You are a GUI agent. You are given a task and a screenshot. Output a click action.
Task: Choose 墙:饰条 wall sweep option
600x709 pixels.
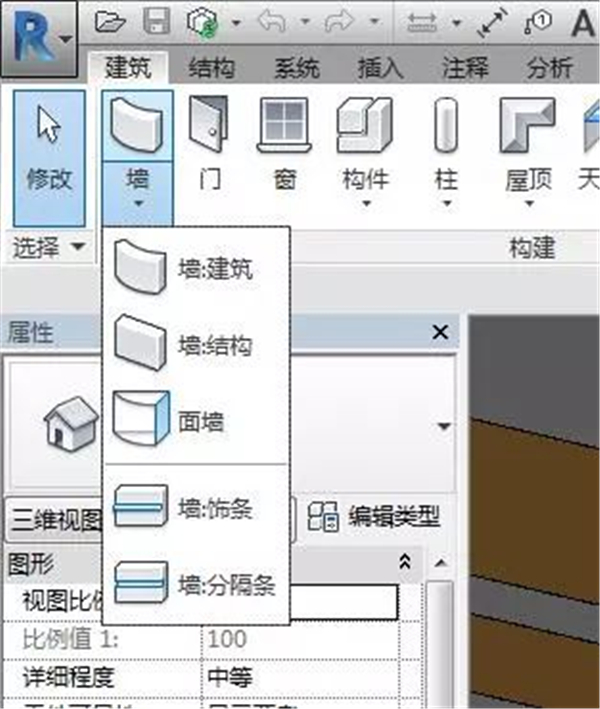click(196, 508)
